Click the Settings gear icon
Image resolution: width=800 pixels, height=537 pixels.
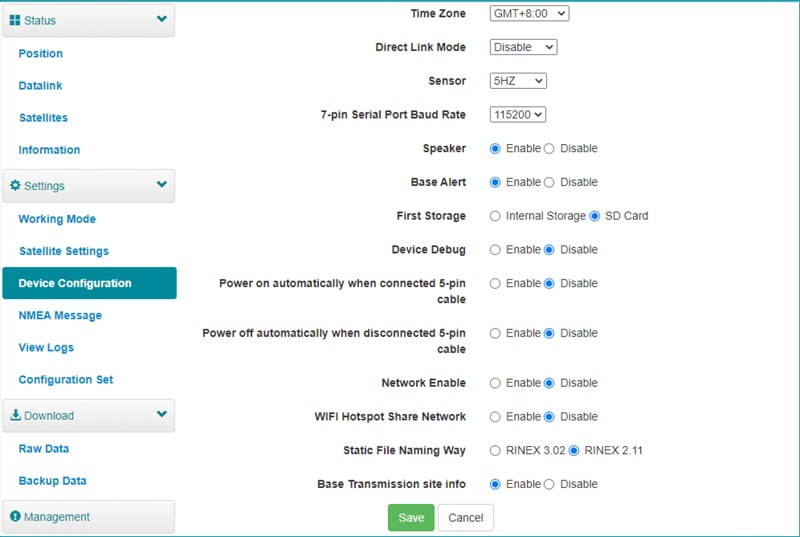pyautogui.click(x=15, y=186)
